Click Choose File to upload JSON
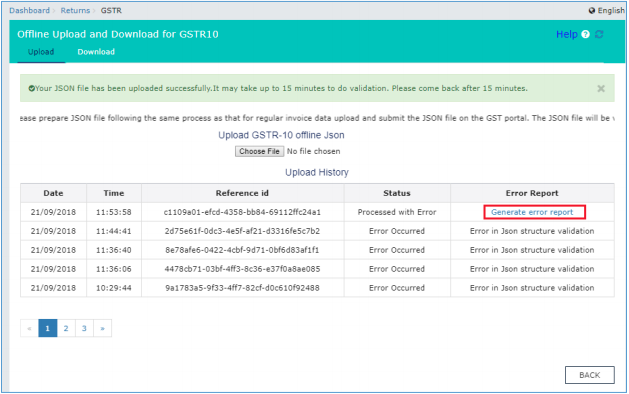The image size is (629, 394). 259,151
